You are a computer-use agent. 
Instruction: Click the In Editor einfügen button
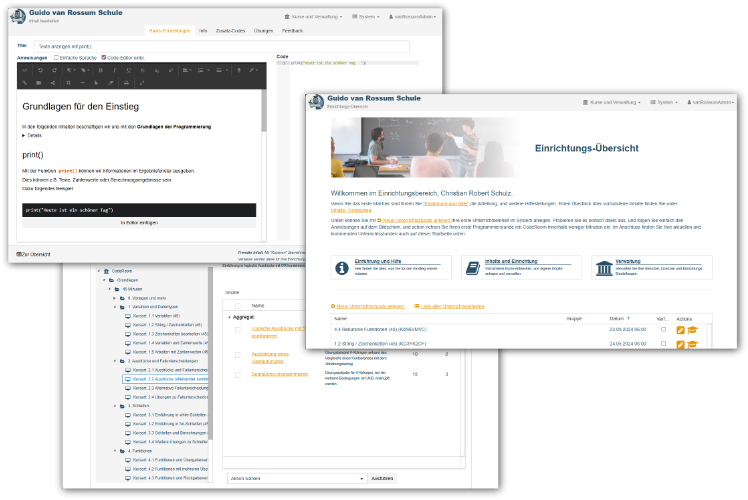[139, 222]
